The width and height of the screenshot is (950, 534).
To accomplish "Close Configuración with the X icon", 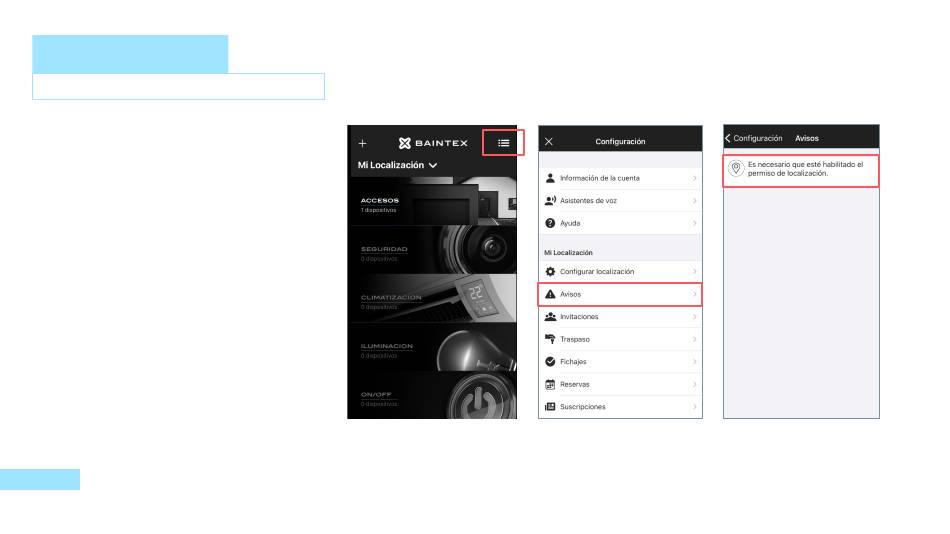I will click(x=548, y=141).
